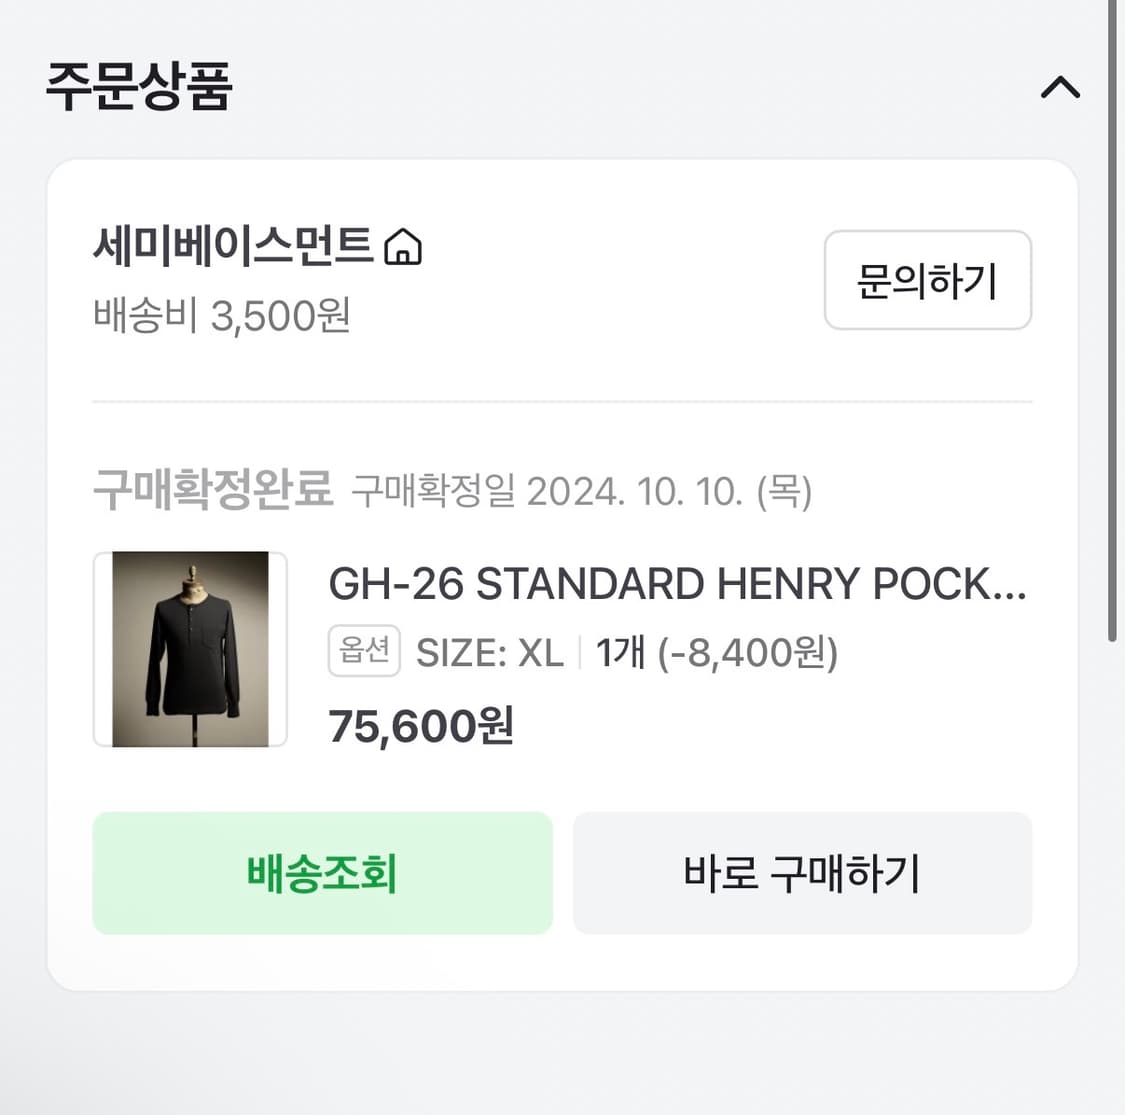Click the 옵션 option badge
The image size is (1125, 1115).
[x=364, y=650]
